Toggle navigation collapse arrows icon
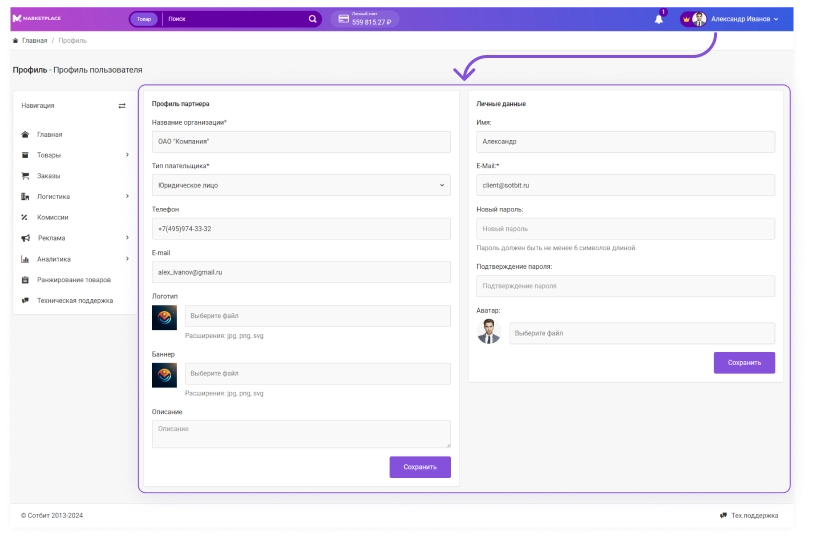This screenshot has height=538, width=815. pyautogui.click(x=122, y=106)
